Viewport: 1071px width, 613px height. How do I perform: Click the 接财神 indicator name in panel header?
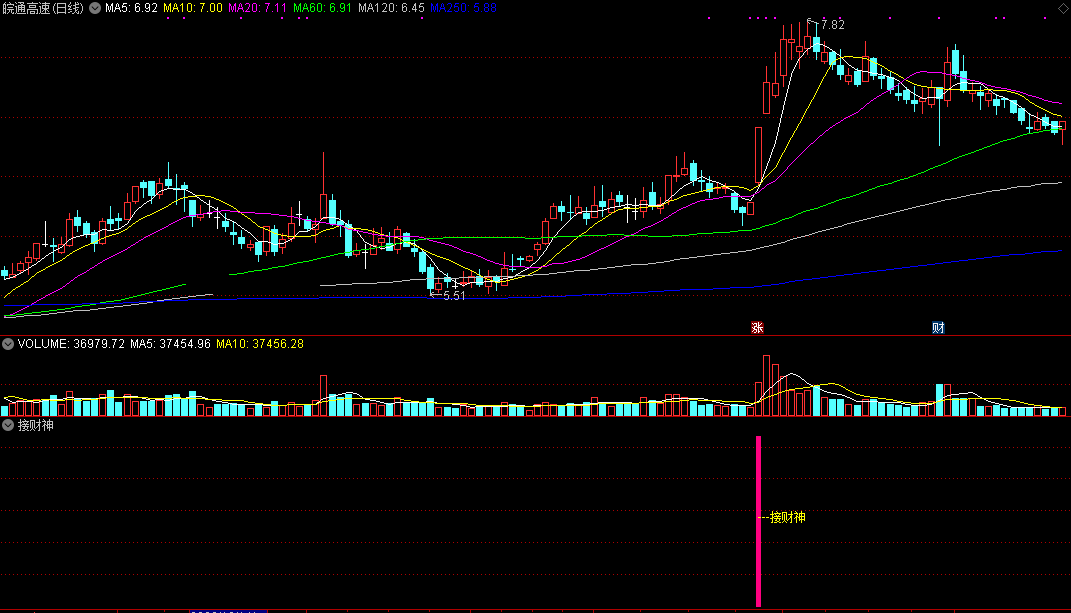point(36,425)
